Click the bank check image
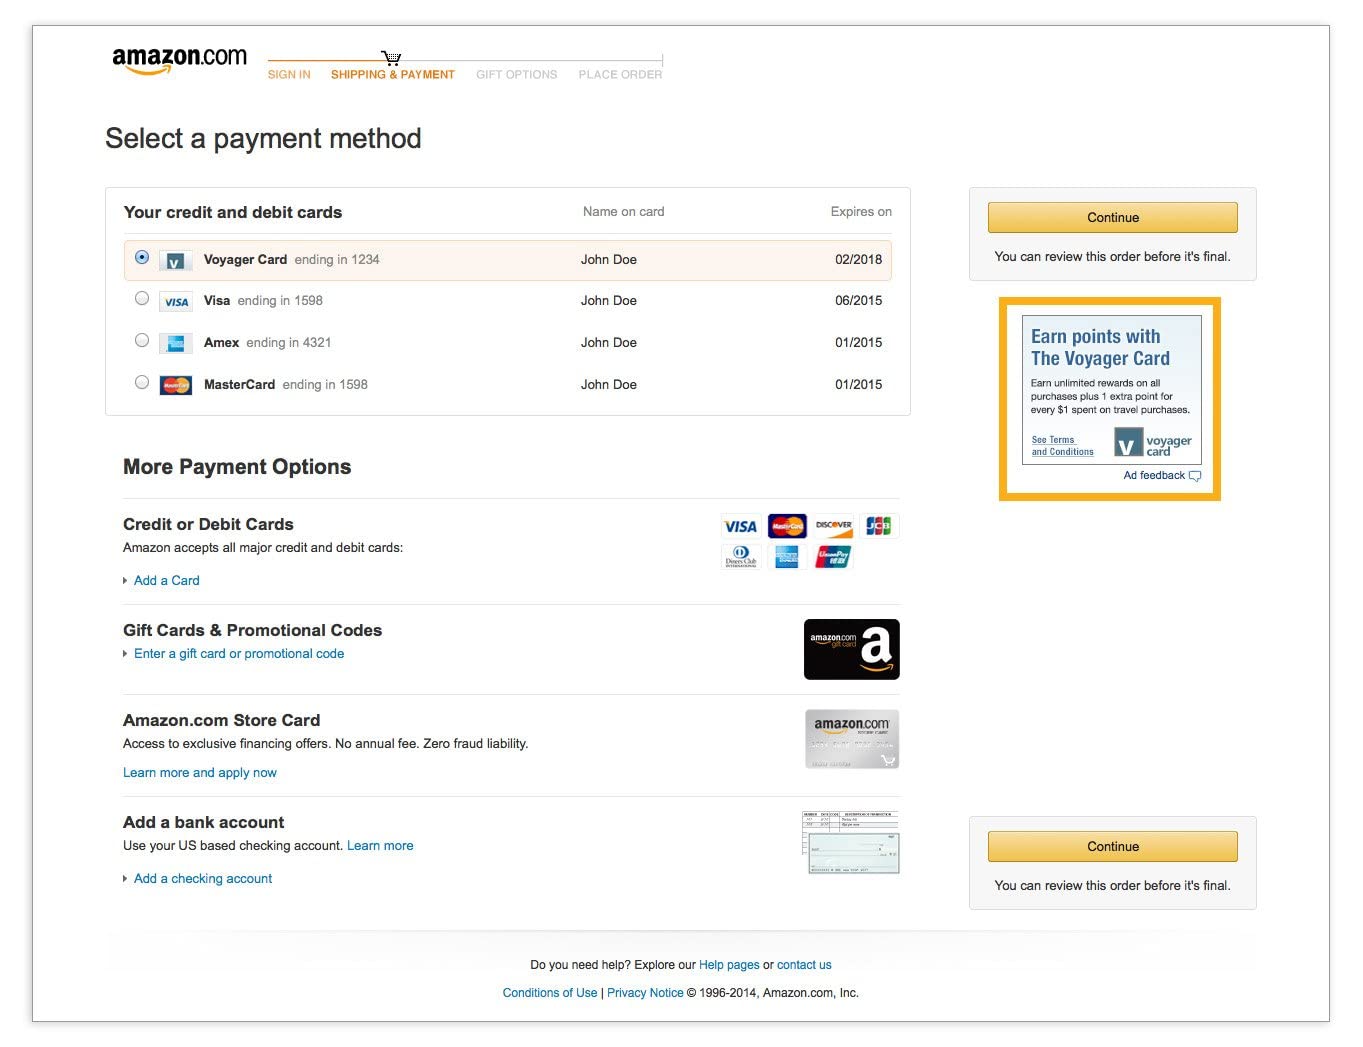1363x1047 pixels. [x=851, y=843]
